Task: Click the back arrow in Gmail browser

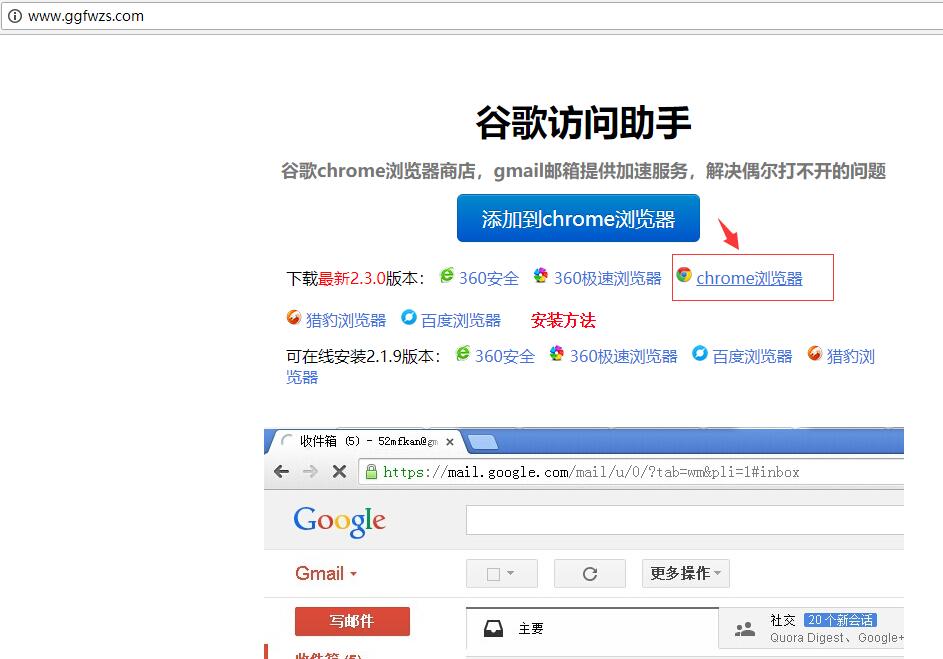Action: (x=281, y=471)
